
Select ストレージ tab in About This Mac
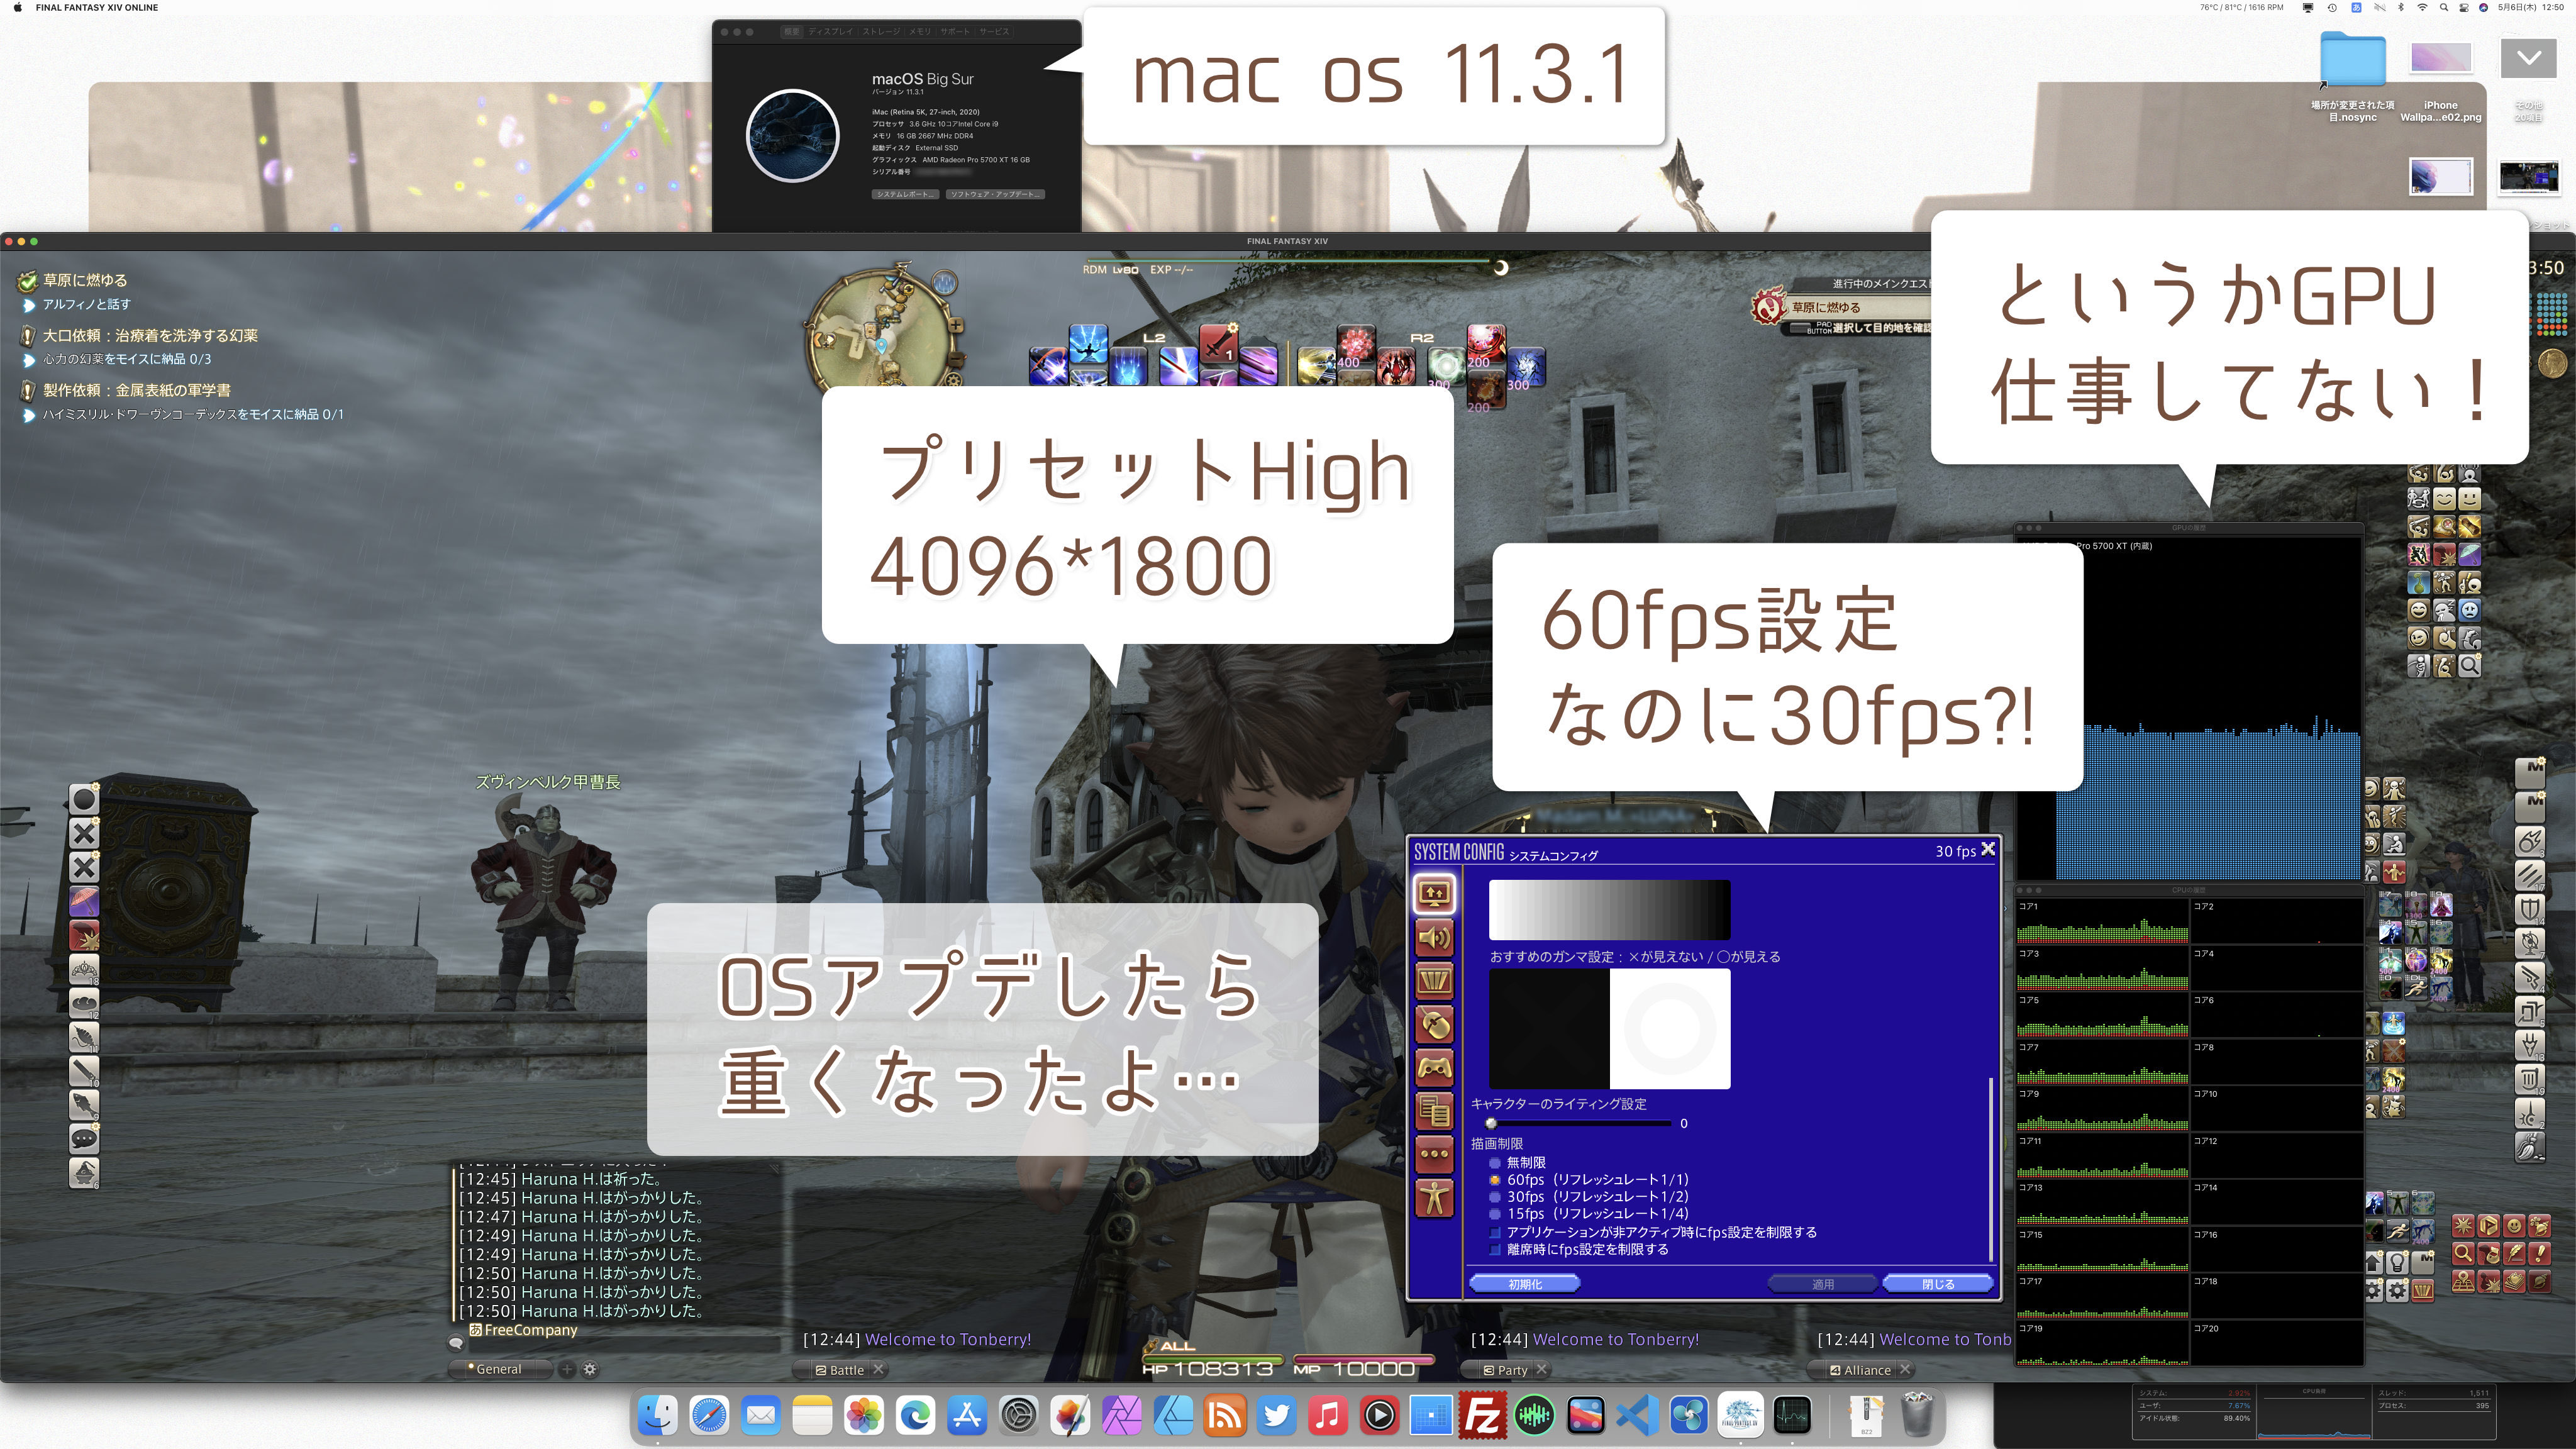881,32
